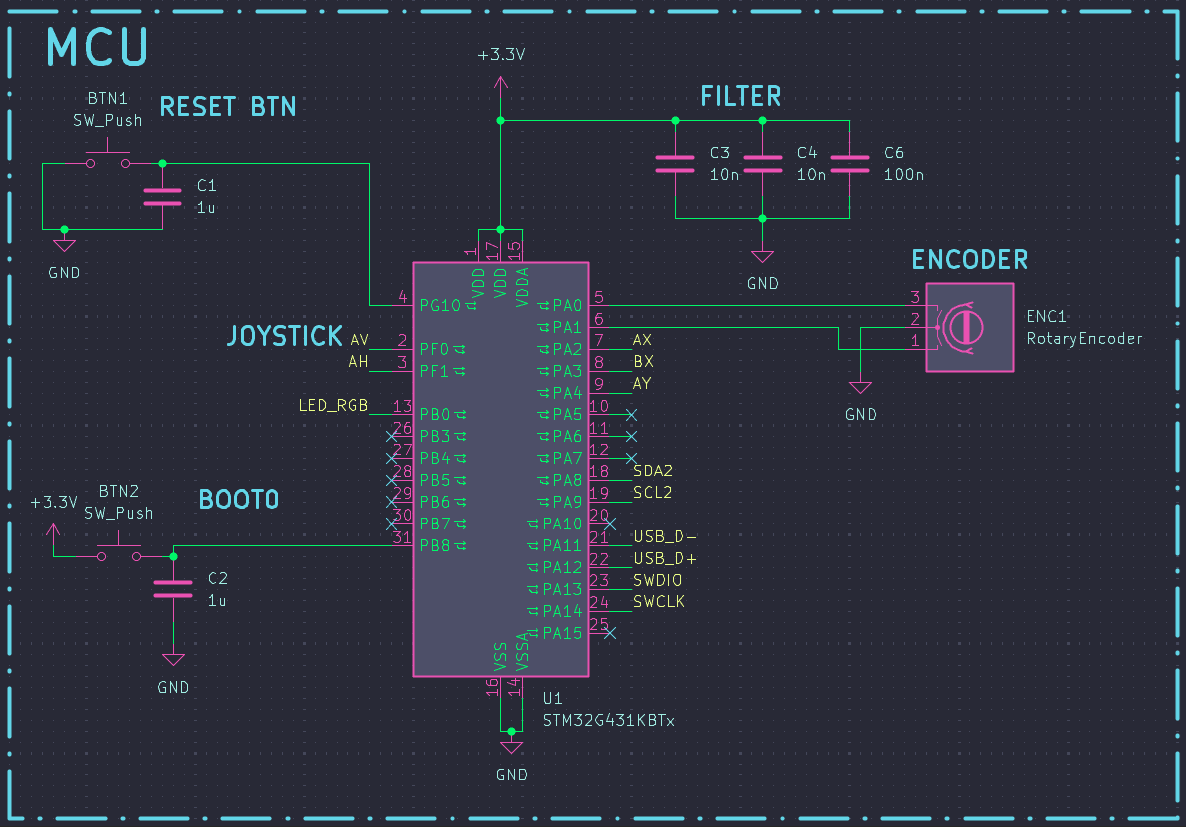Image resolution: width=1186 pixels, height=837 pixels.
Task: Select the SWDIO net label
Action: 658,580
